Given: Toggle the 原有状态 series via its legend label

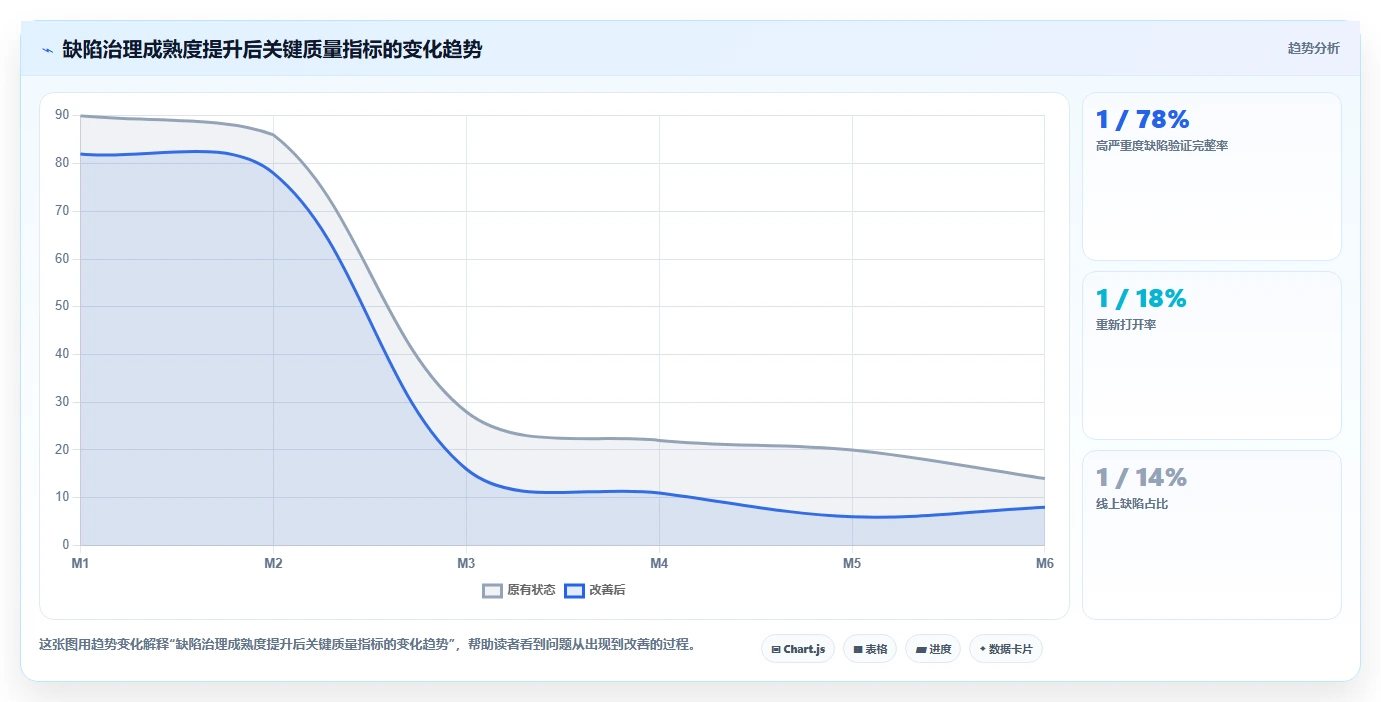Looking at the screenshot, I should 531,590.
